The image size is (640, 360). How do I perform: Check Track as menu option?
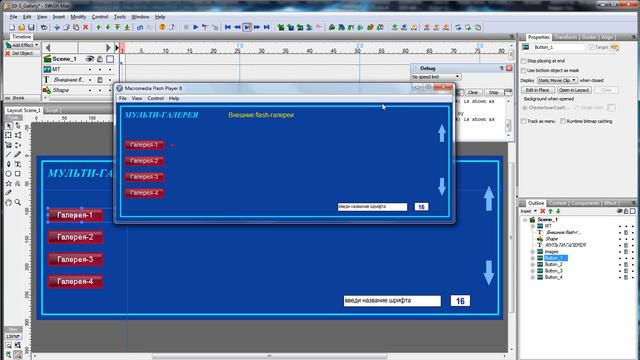coord(524,121)
